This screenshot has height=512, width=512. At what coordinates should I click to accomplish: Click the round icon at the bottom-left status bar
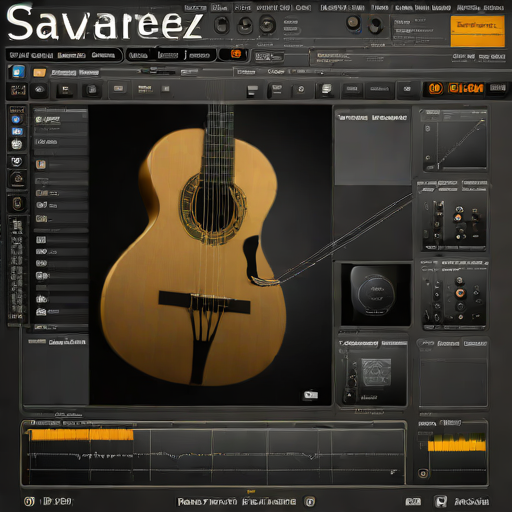[x=29, y=501]
